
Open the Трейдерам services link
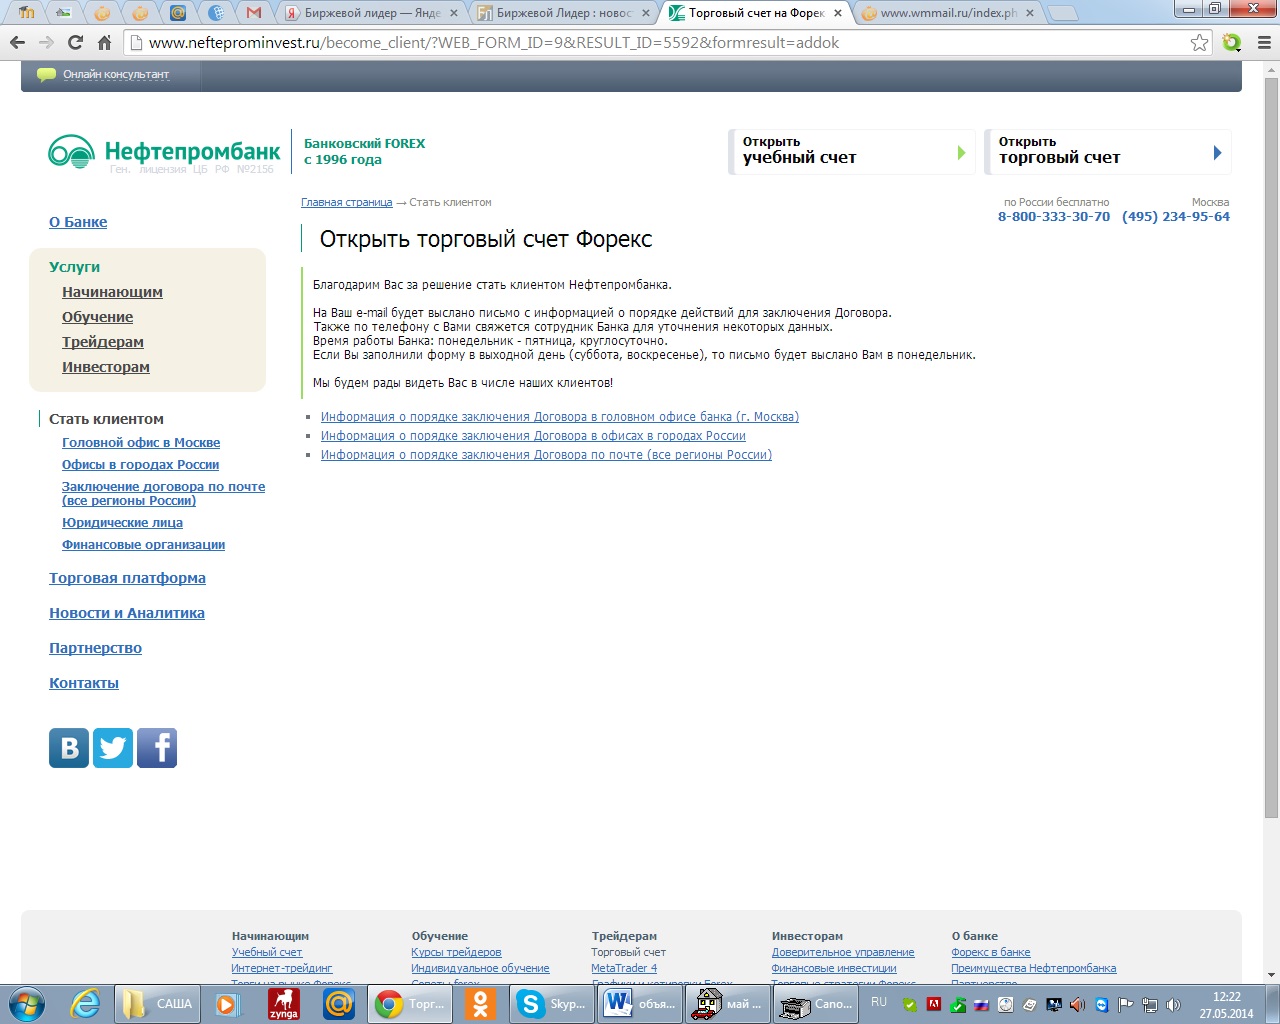pos(103,342)
